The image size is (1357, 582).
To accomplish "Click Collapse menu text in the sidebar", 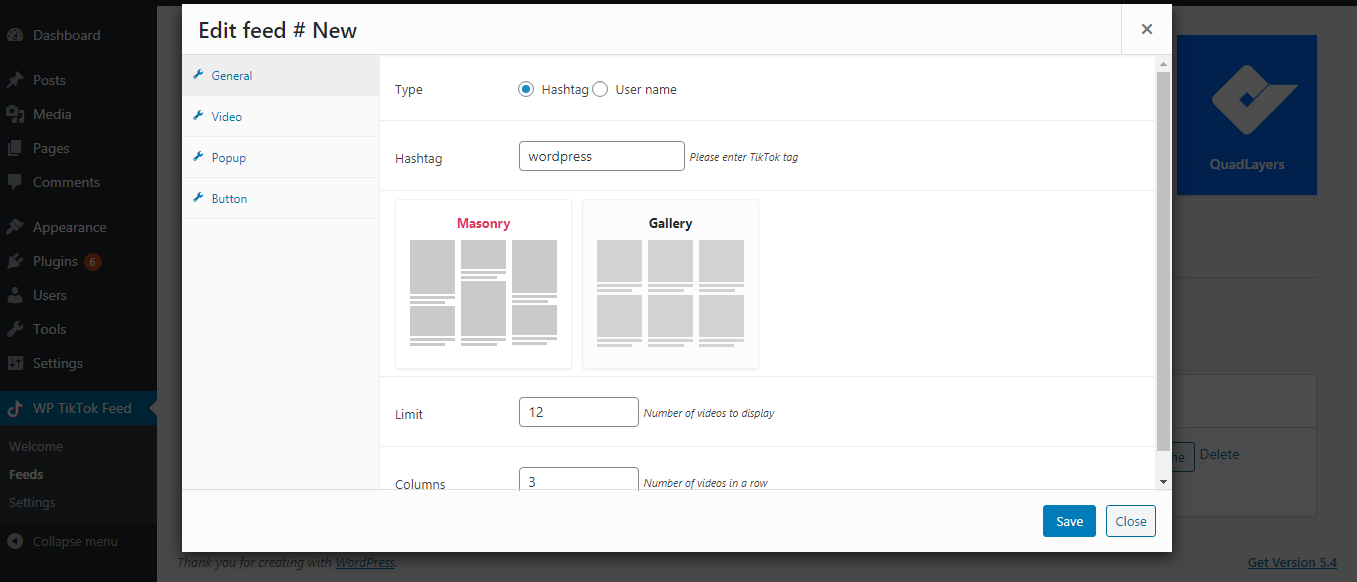I will 75,541.
